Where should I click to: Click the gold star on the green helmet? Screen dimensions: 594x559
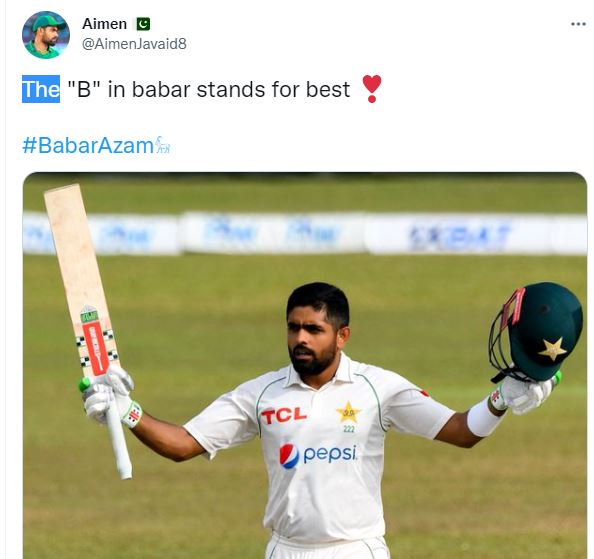552,348
